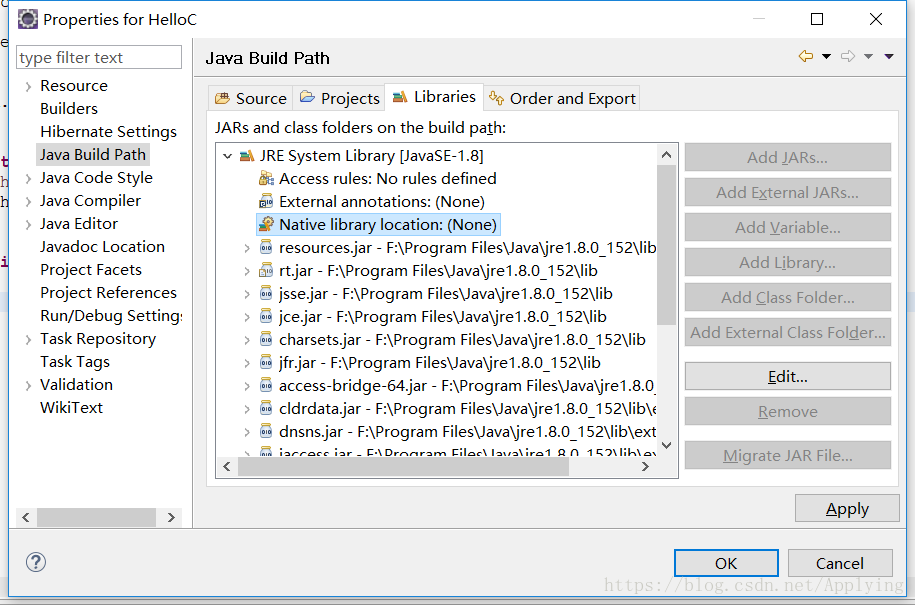Image resolution: width=915 pixels, height=605 pixels.
Task: Expand the Task Repository category
Action: click(x=28, y=340)
